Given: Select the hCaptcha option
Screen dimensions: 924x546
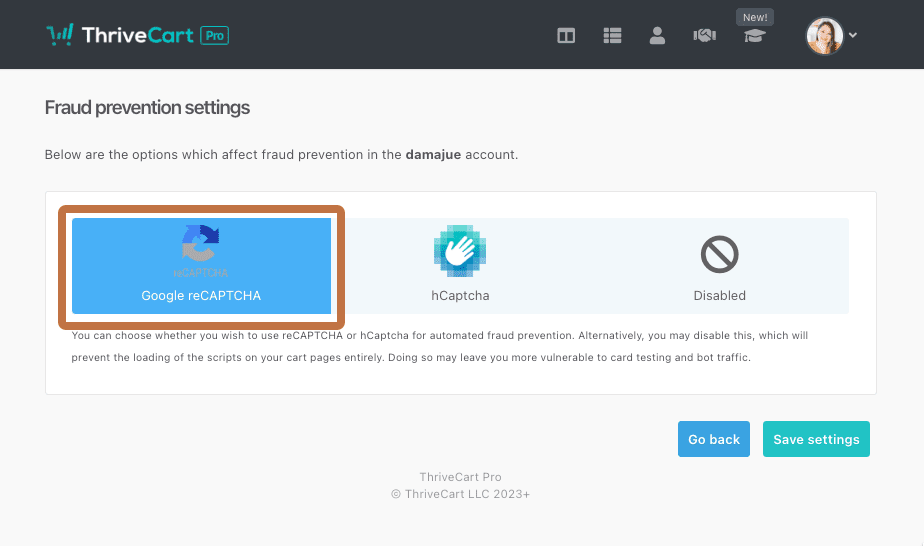Looking at the screenshot, I should 460,266.
